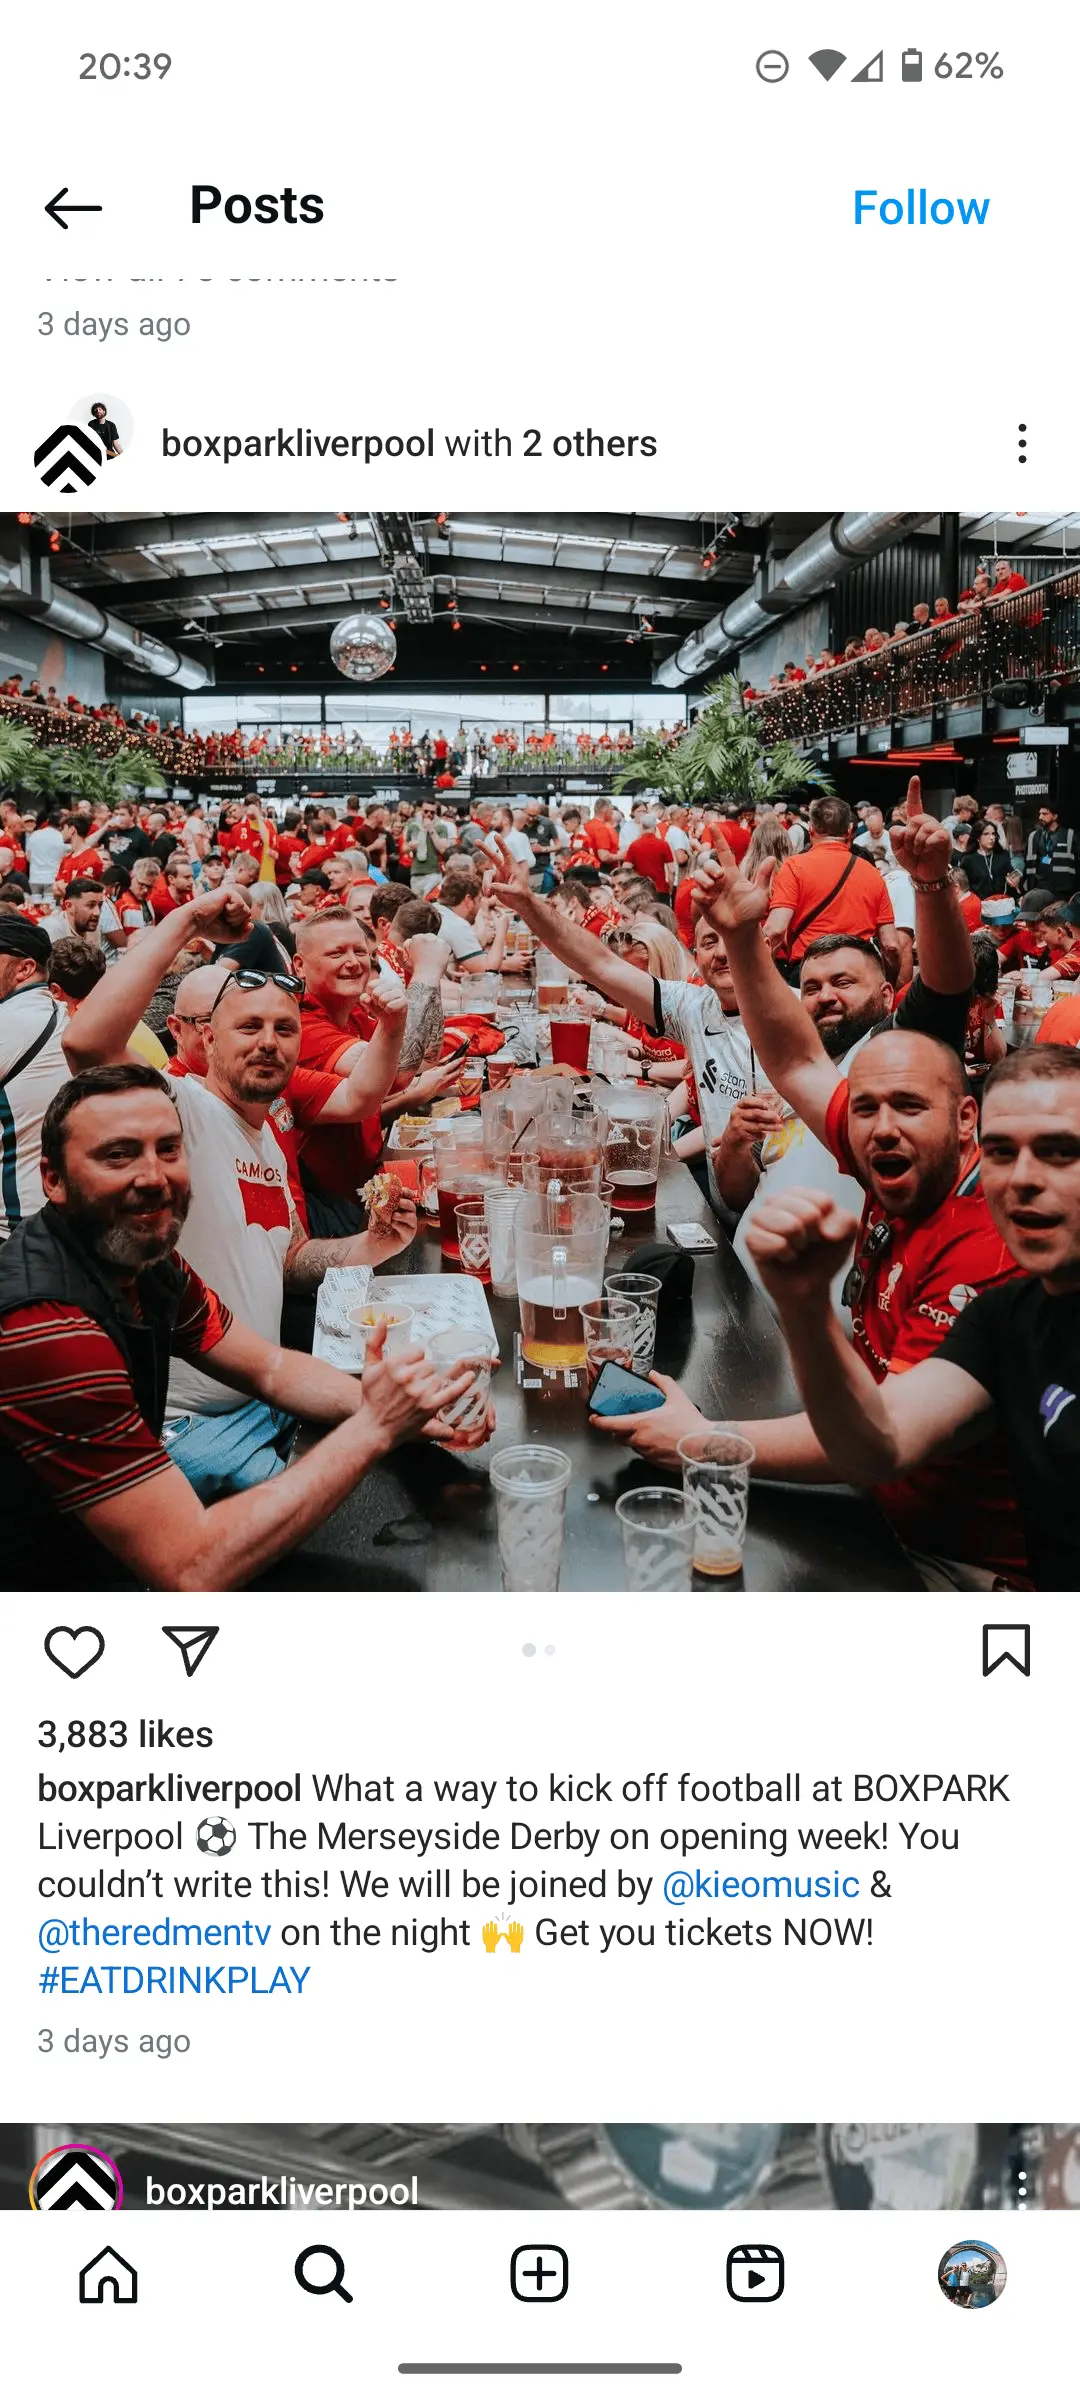Open 'with 2 others' collaborators list
1080x2400 pixels.
[551, 443]
